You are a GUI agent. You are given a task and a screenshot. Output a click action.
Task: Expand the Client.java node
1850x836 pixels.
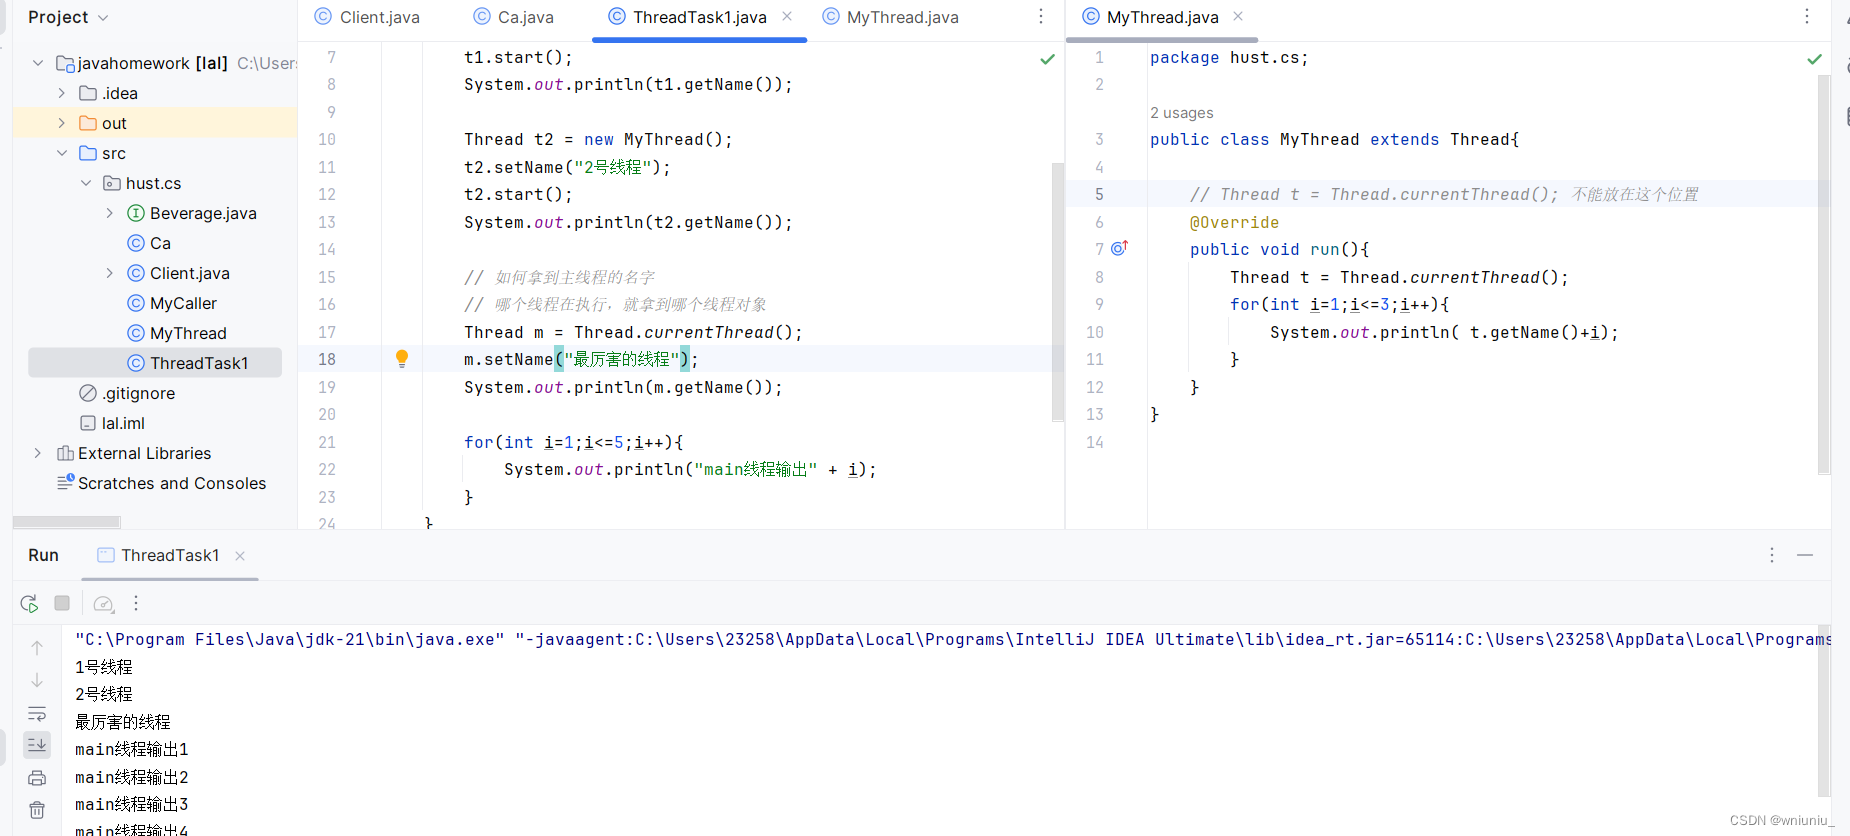click(x=110, y=273)
